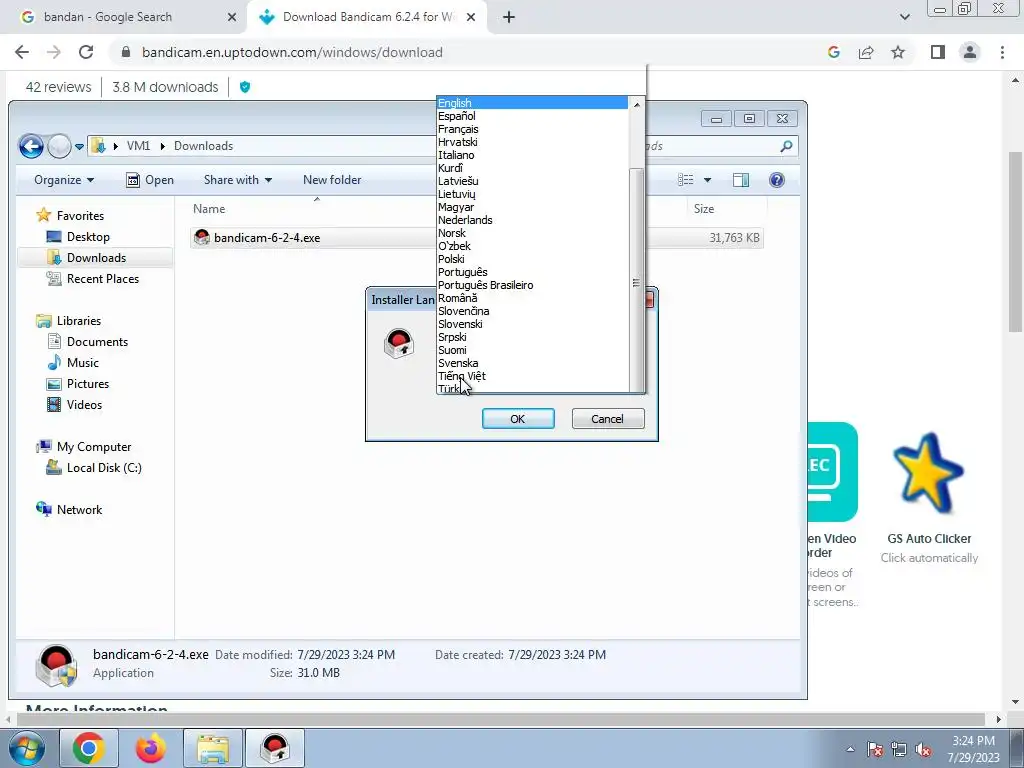Viewport: 1024px width, 768px height.
Task: Select Network in navigation pane
Action: click(79, 509)
